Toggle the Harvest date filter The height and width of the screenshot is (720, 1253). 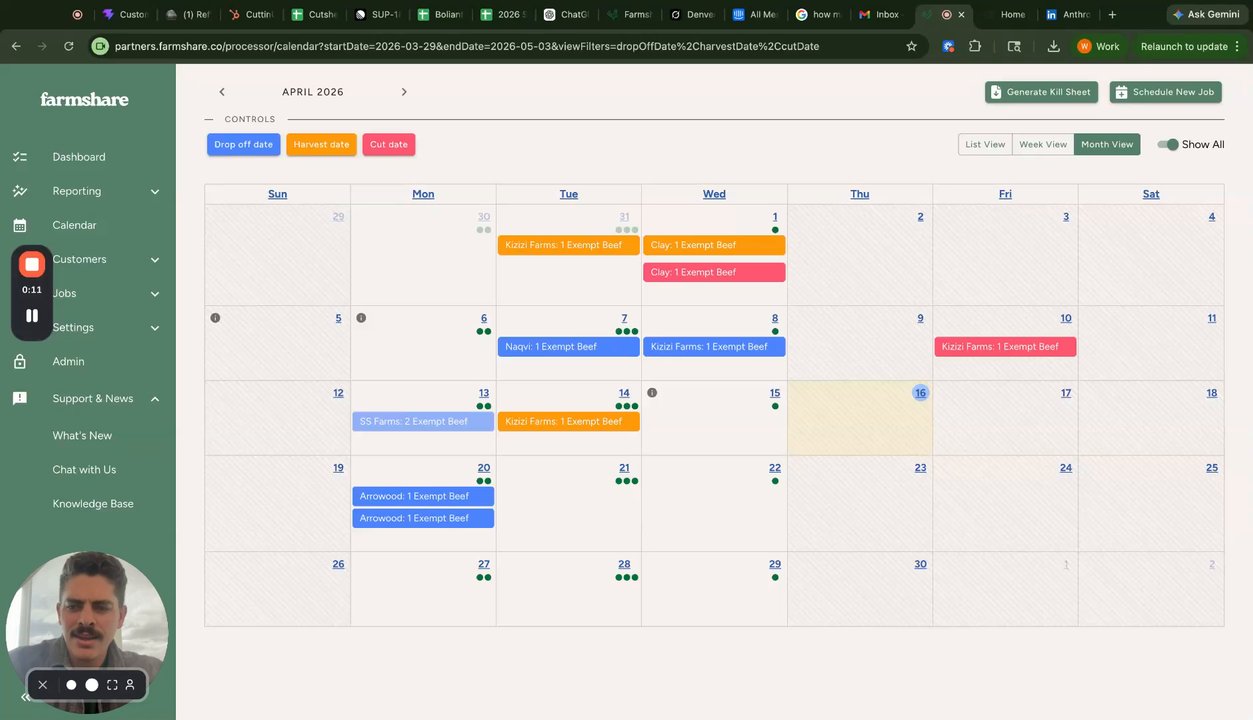point(321,144)
